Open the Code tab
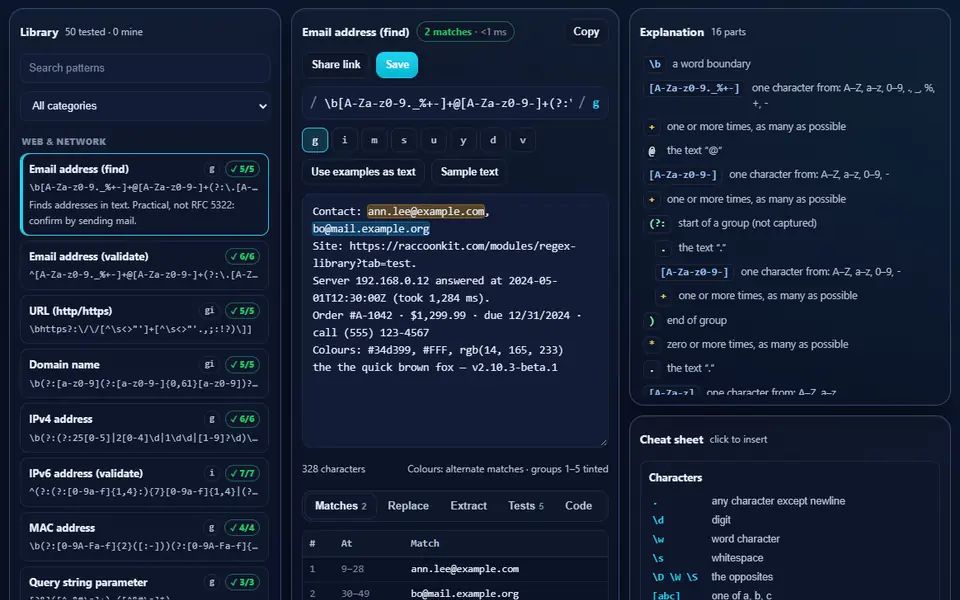The image size is (960, 600). point(579,506)
